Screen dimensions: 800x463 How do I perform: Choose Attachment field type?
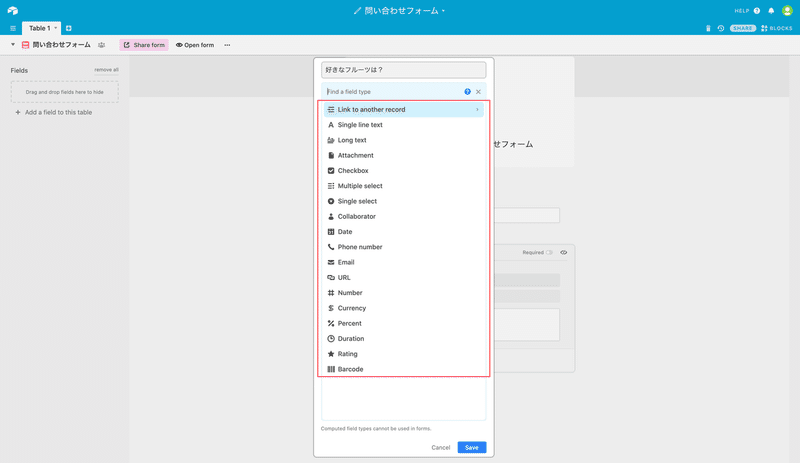(x=404, y=155)
